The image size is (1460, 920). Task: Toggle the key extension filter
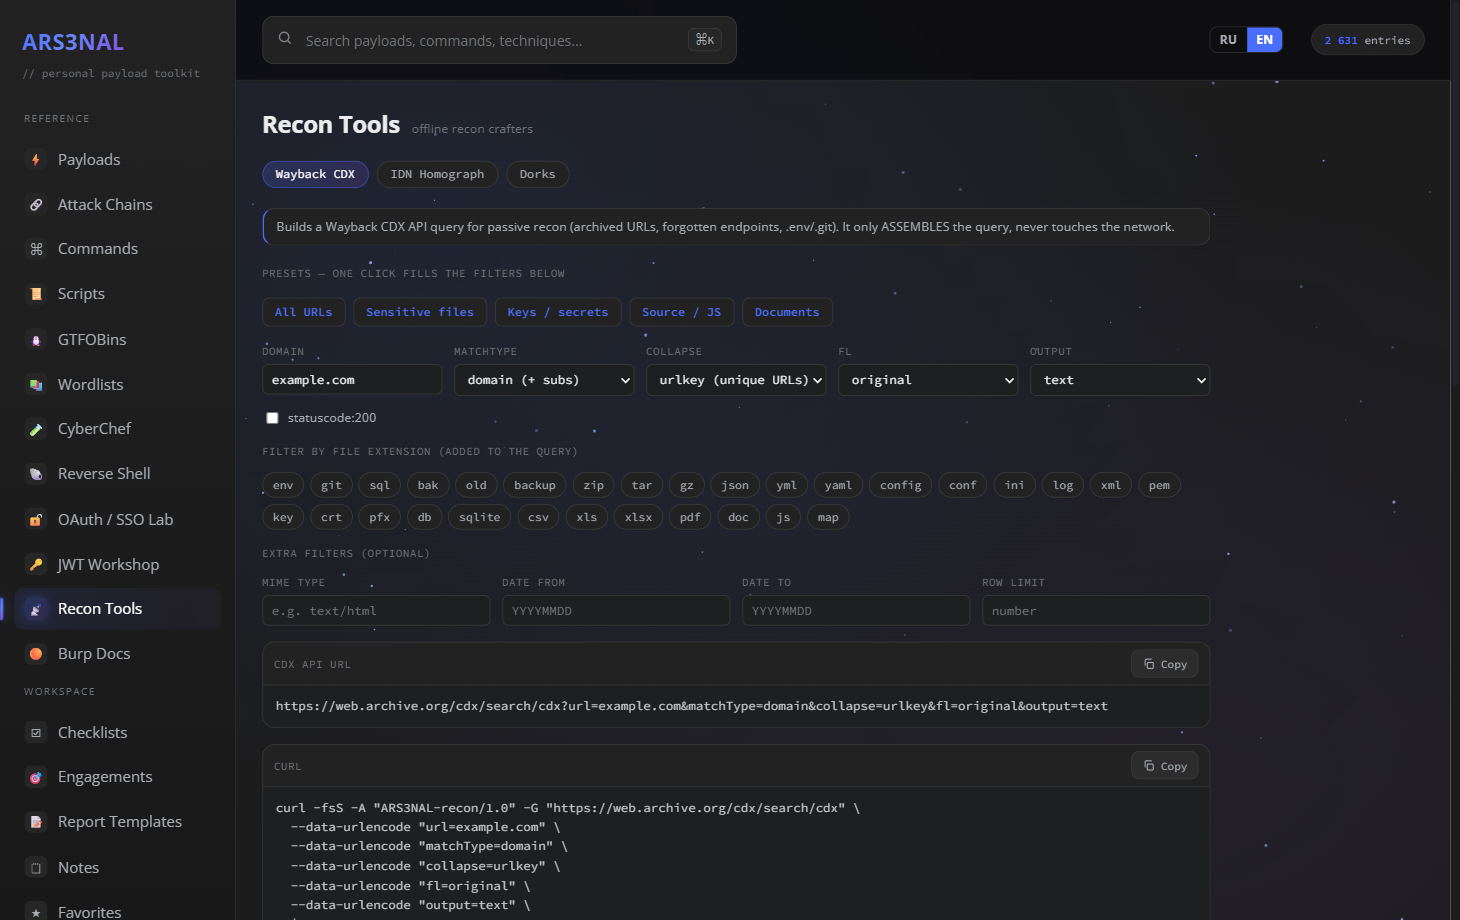283,517
